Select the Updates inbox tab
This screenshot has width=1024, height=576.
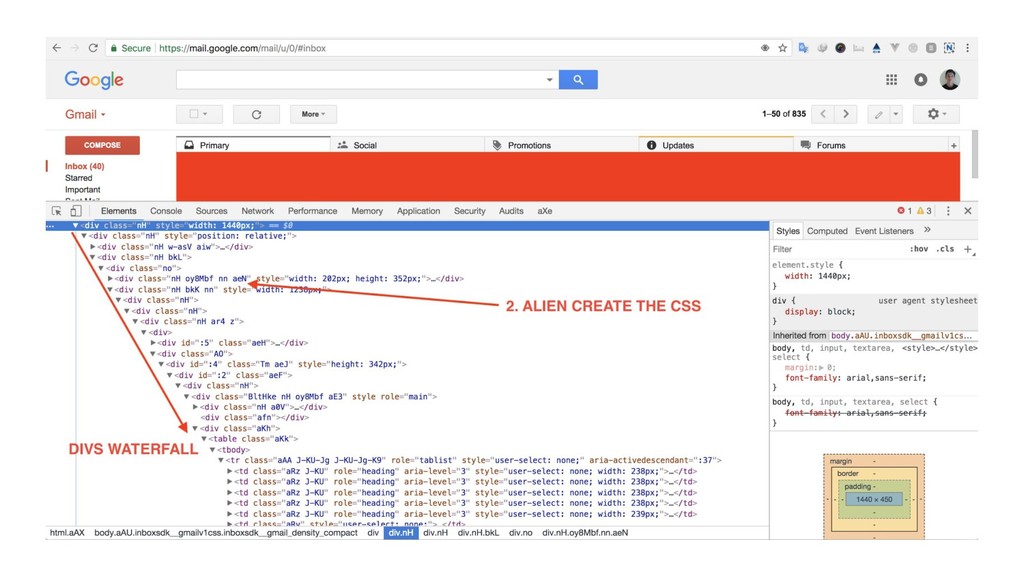[x=716, y=145]
